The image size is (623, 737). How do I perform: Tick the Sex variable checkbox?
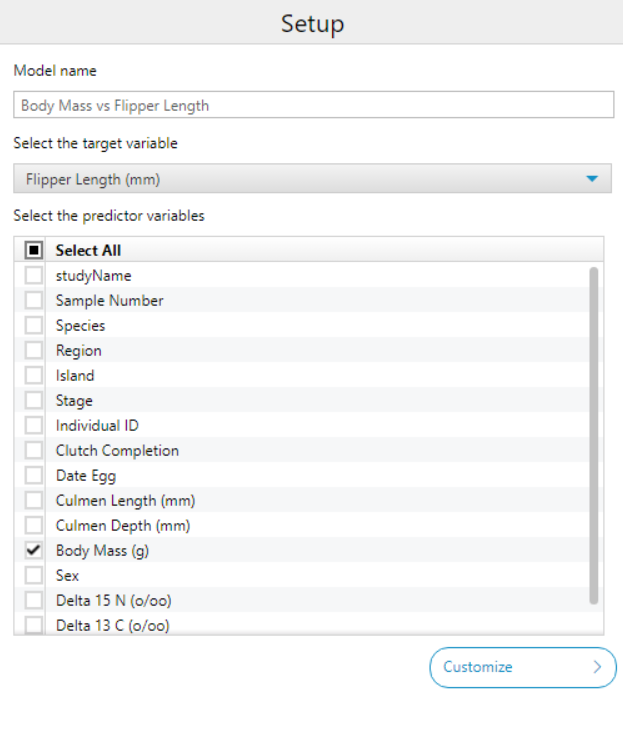[34, 576]
